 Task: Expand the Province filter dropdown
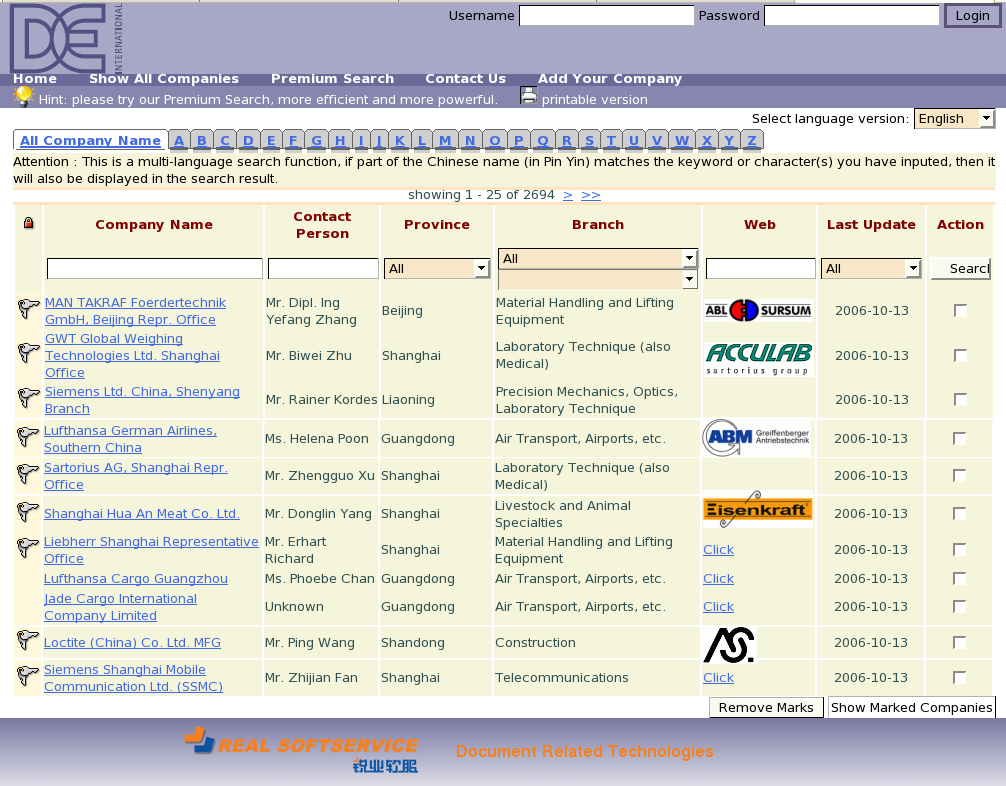tap(481, 269)
